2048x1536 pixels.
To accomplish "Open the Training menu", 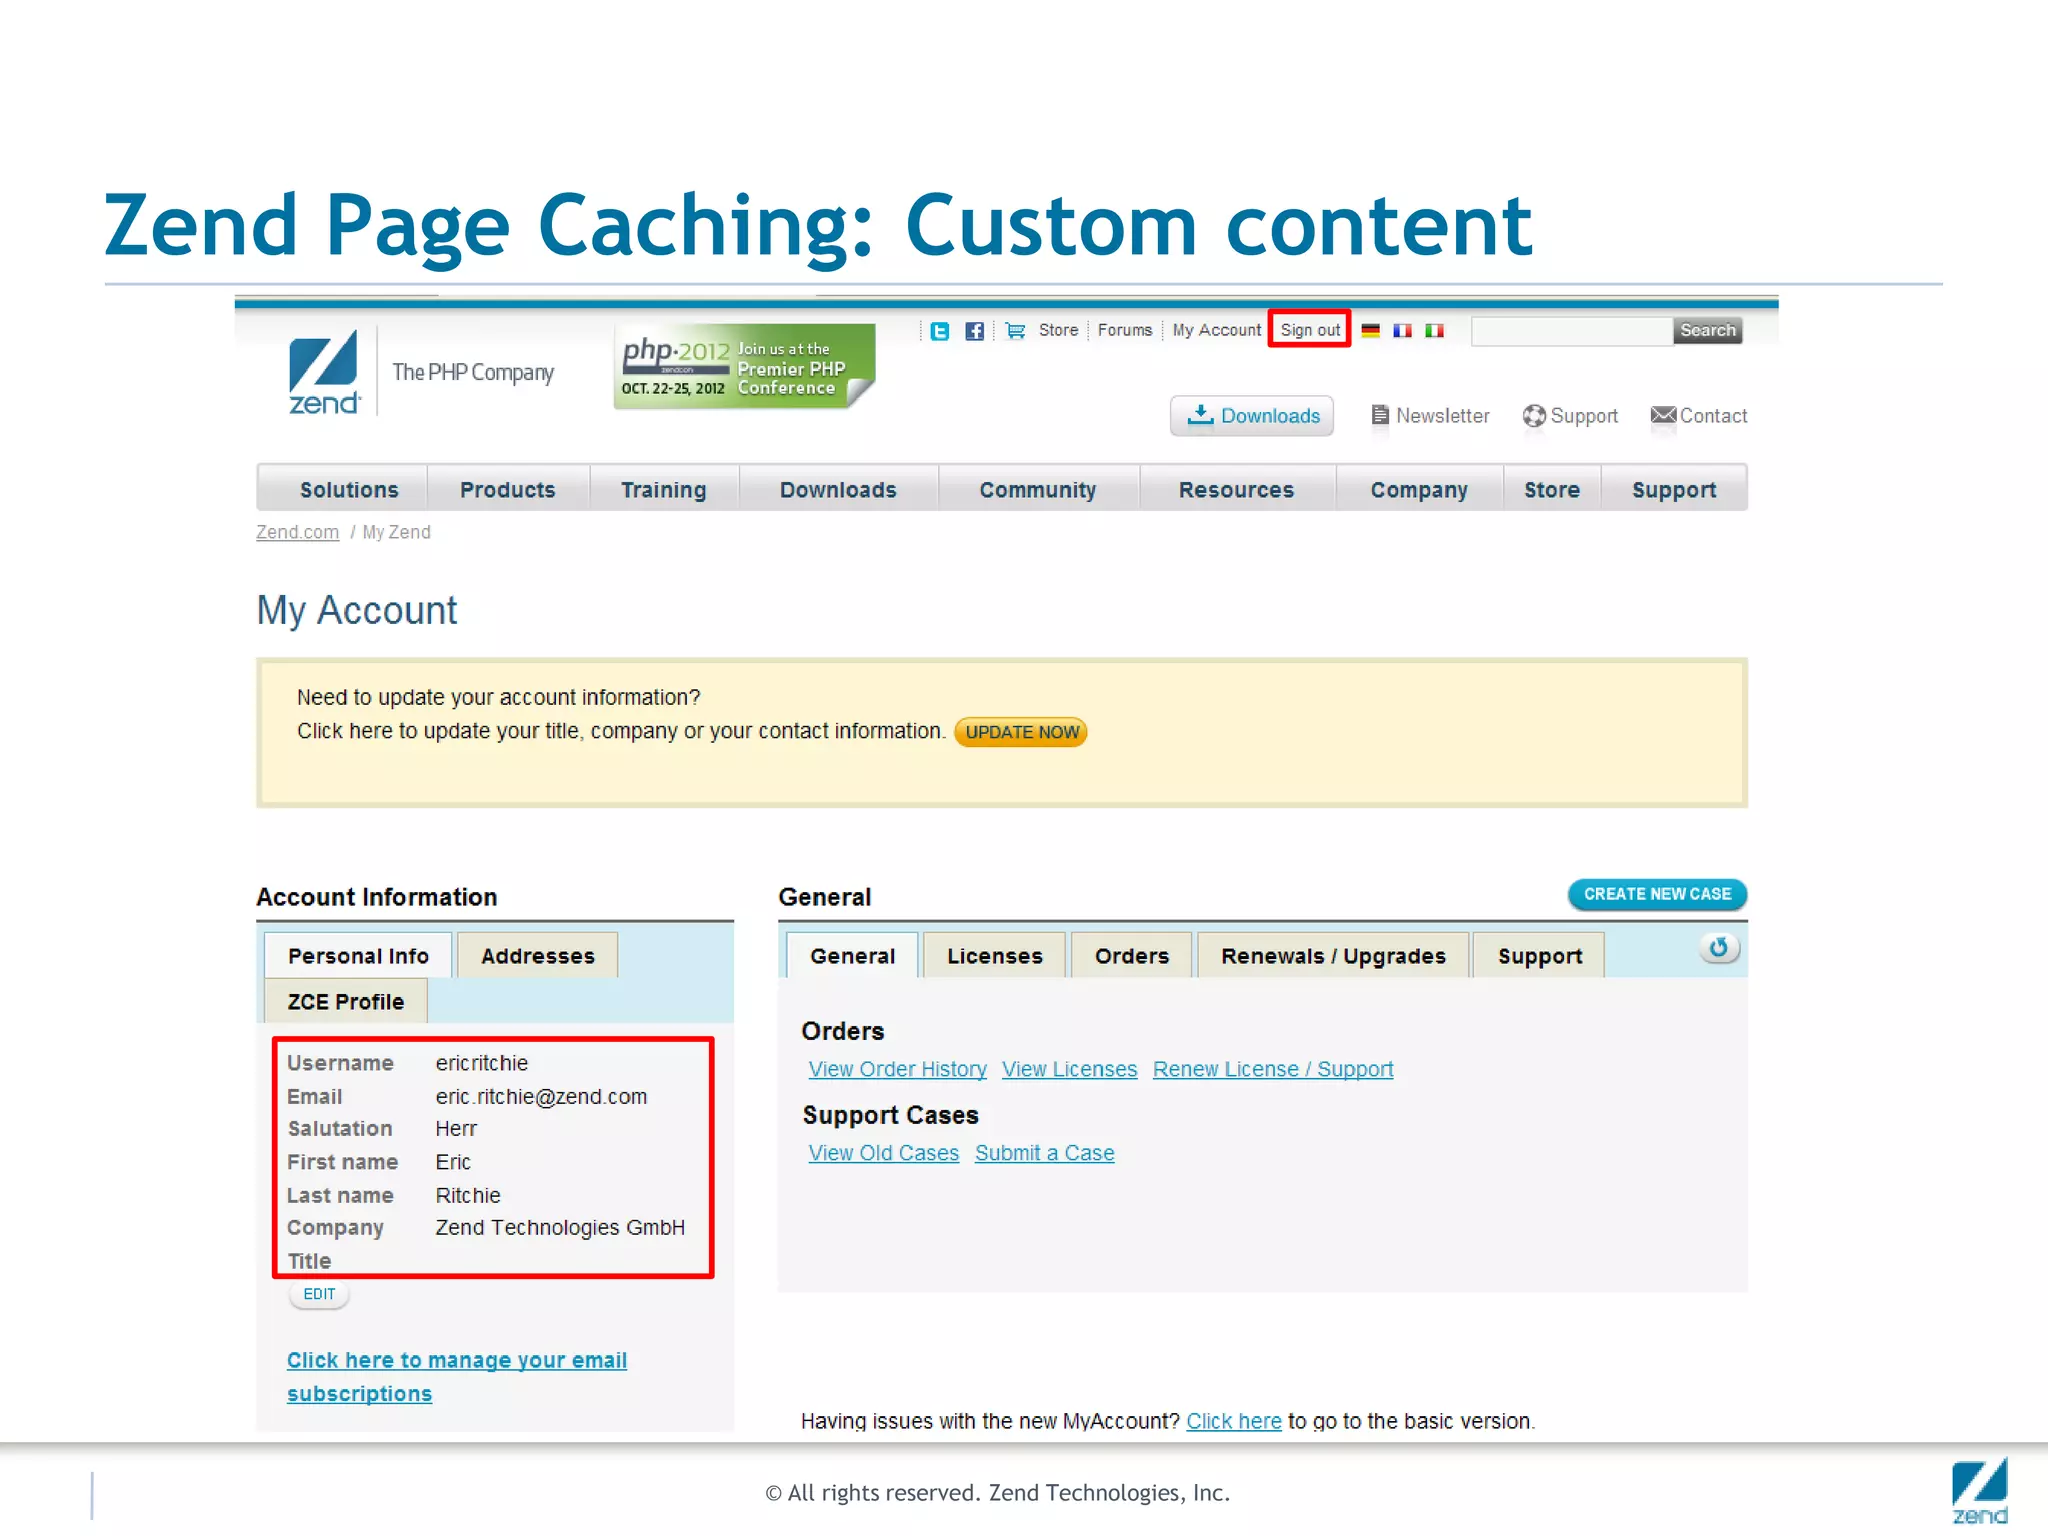I will pos(663,490).
